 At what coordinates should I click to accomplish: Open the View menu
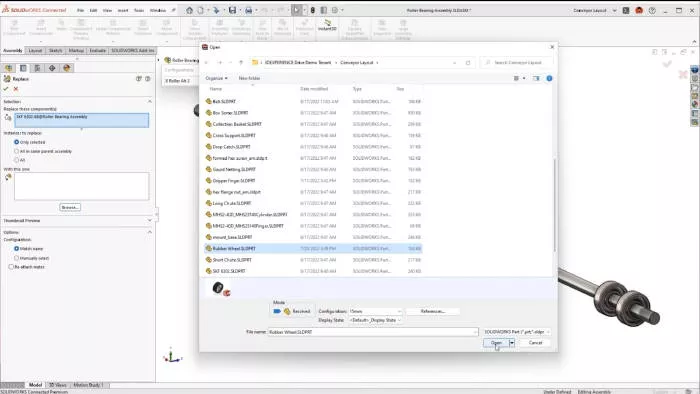[108, 10]
